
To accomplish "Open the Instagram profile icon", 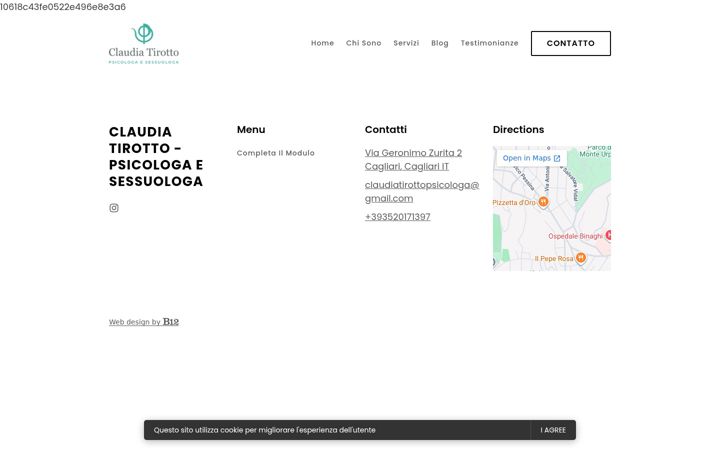I will [x=114, y=208].
